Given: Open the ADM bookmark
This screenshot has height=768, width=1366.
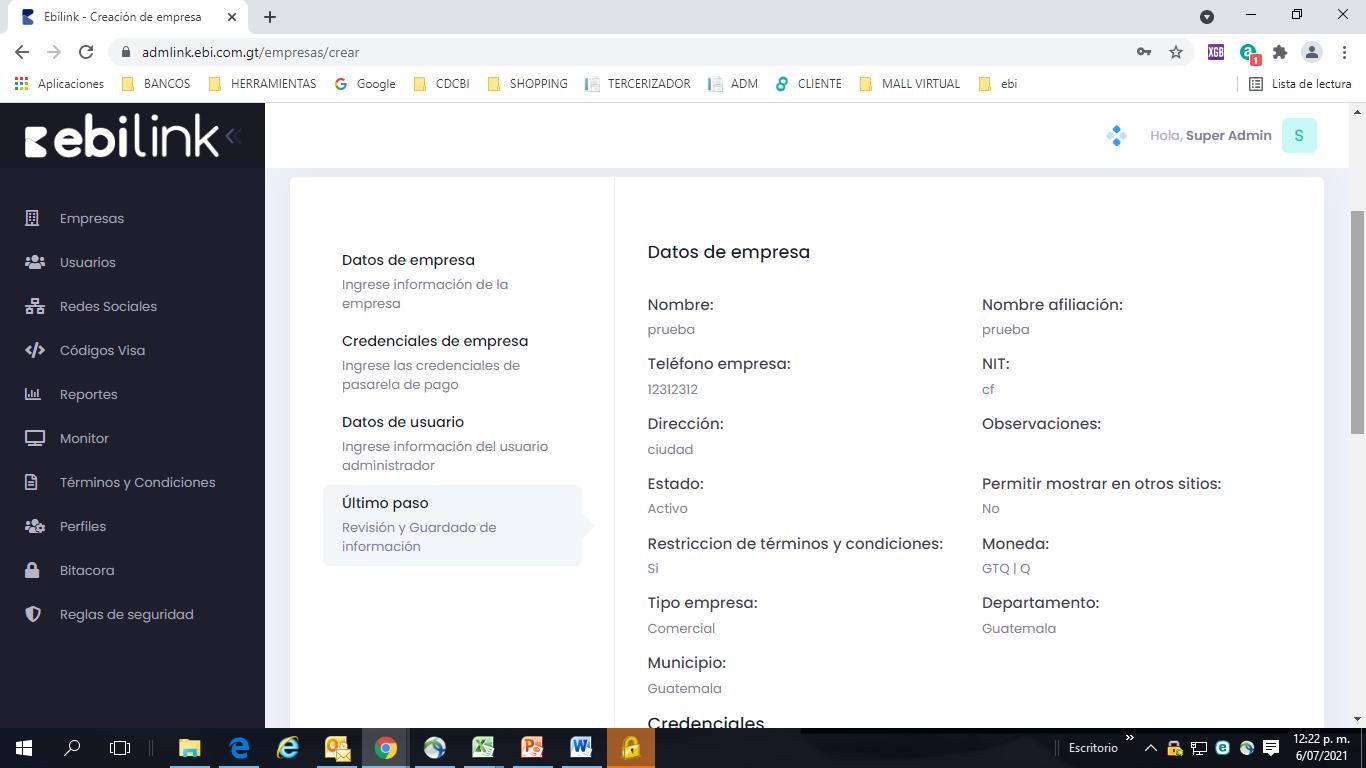Looking at the screenshot, I should 733,84.
